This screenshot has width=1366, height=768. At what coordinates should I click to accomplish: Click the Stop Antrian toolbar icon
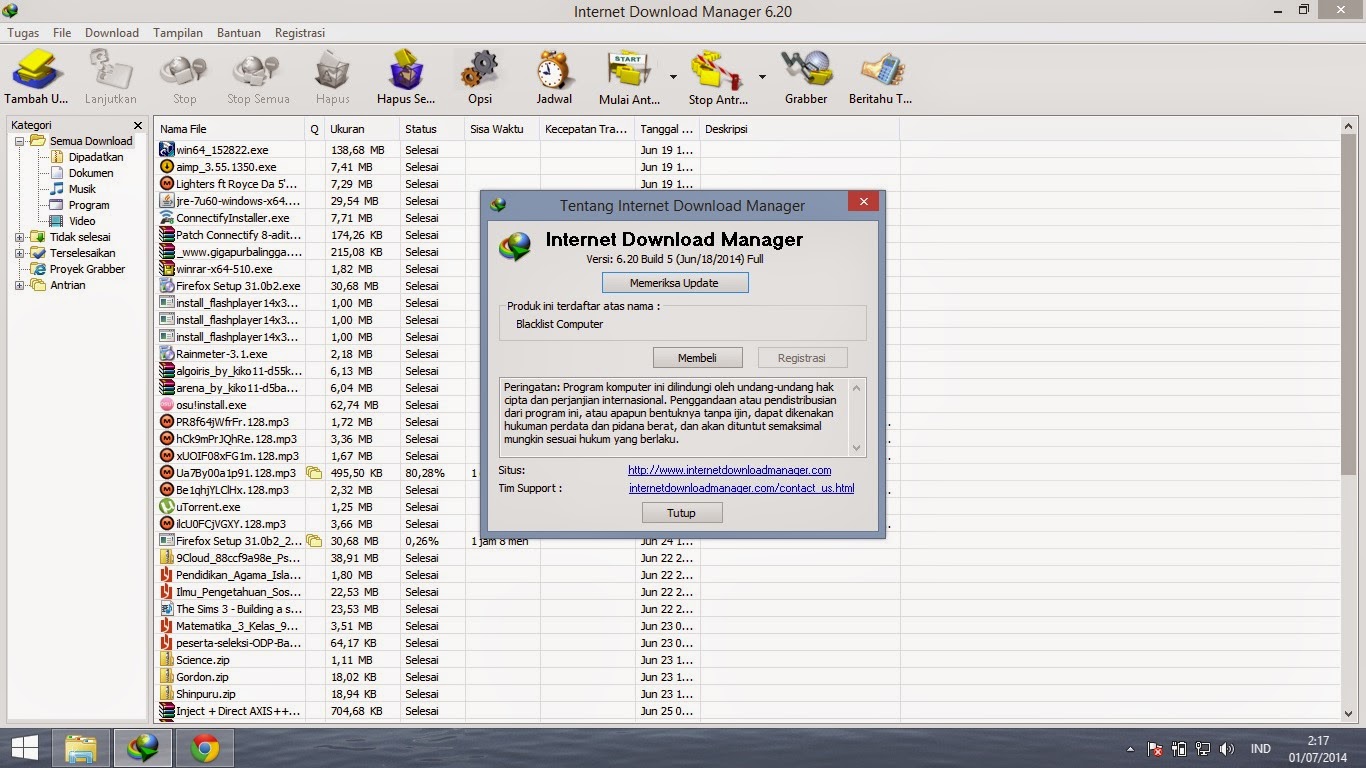[718, 70]
